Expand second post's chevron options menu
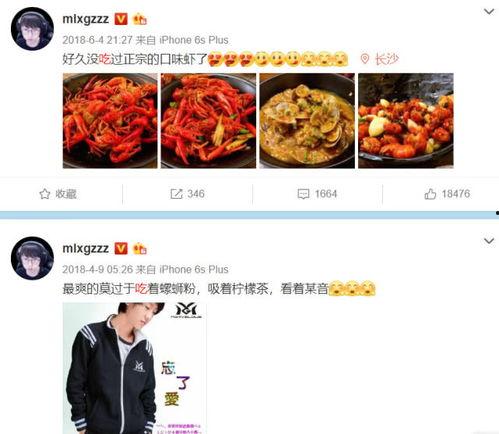This screenshot has width=499, height=434. point(489,241)
